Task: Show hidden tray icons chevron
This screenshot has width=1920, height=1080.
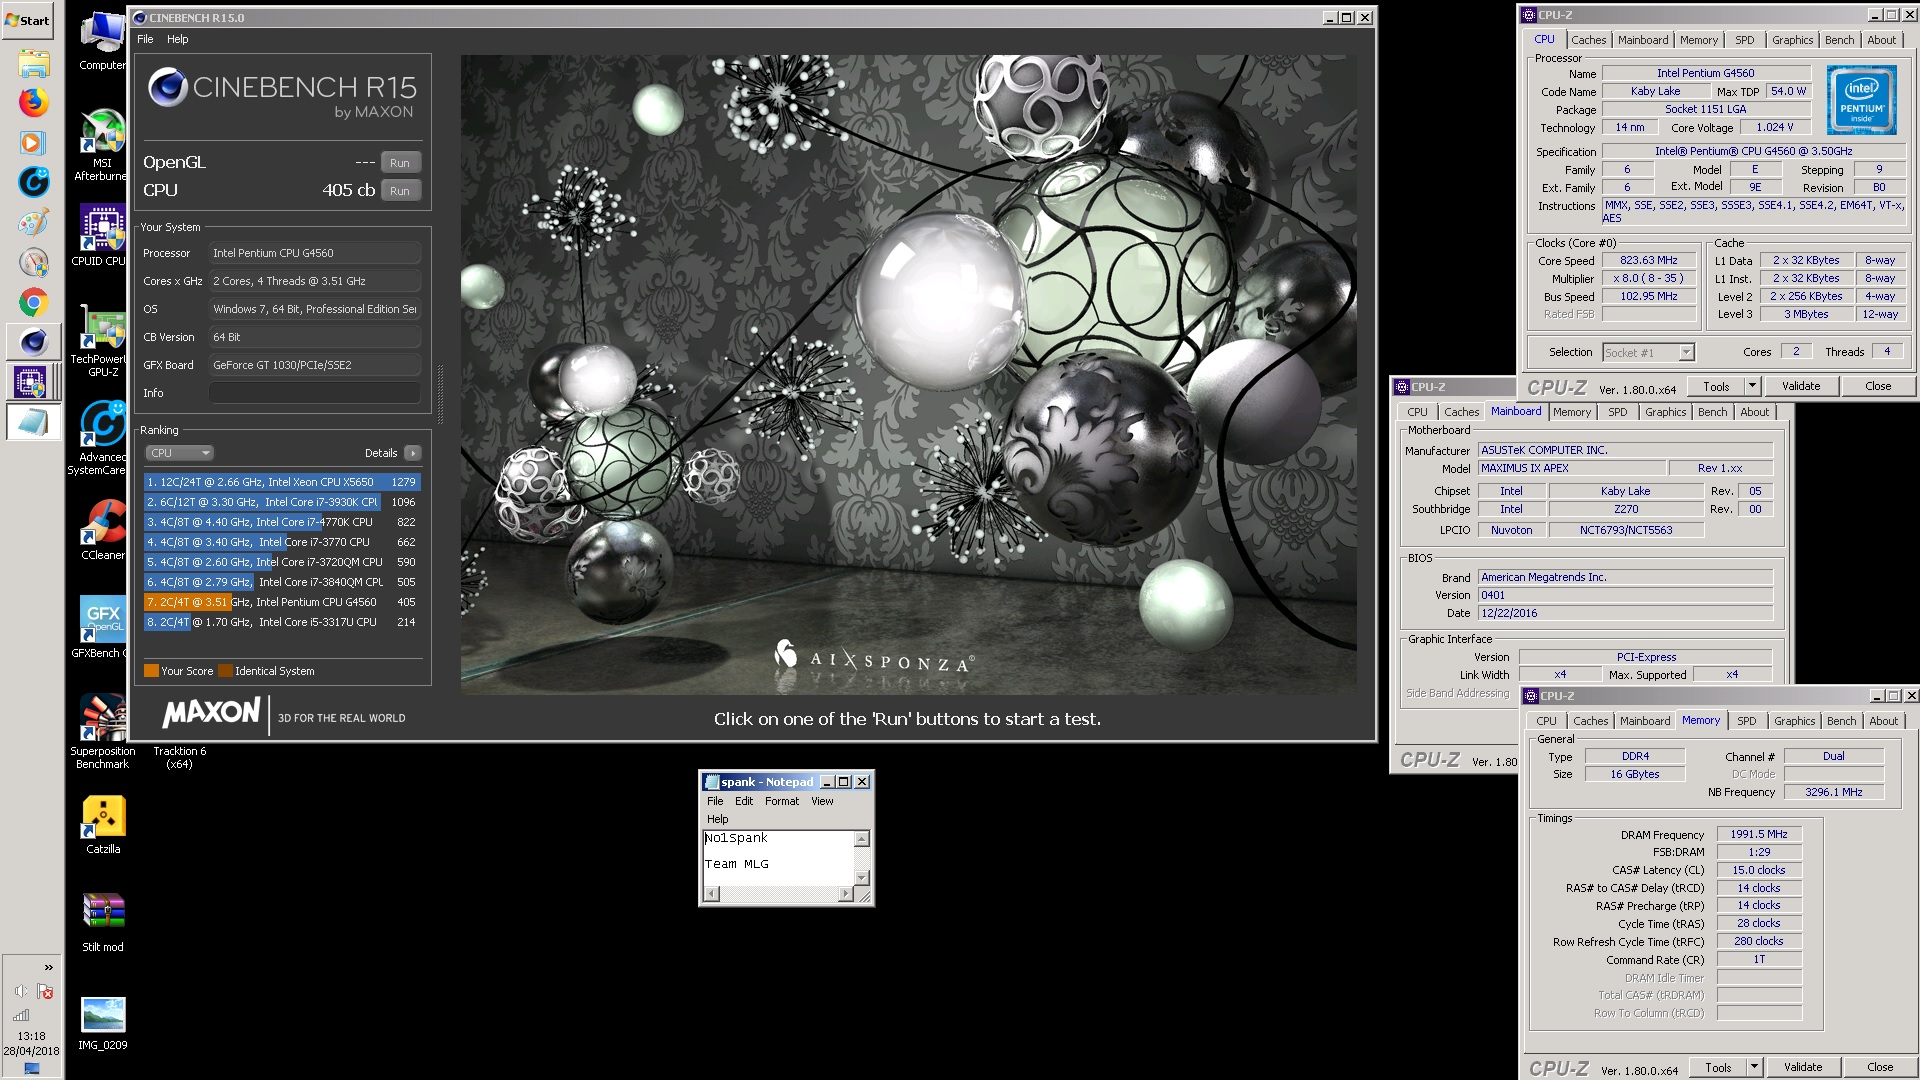Action: point(48,967)
